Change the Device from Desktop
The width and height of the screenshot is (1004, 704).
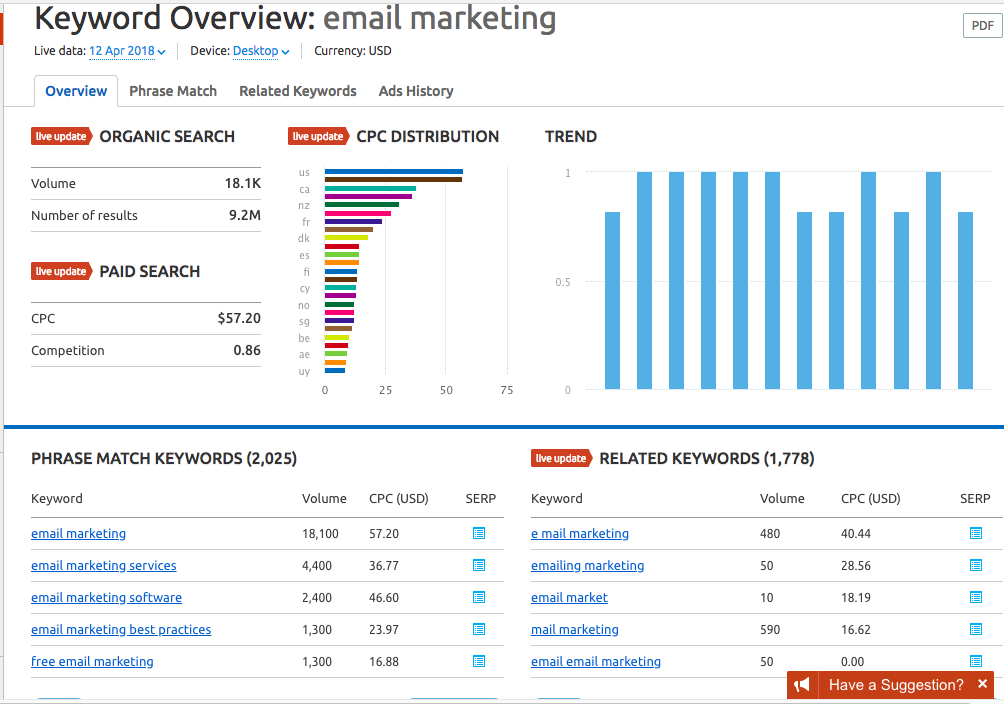(260, 51)
